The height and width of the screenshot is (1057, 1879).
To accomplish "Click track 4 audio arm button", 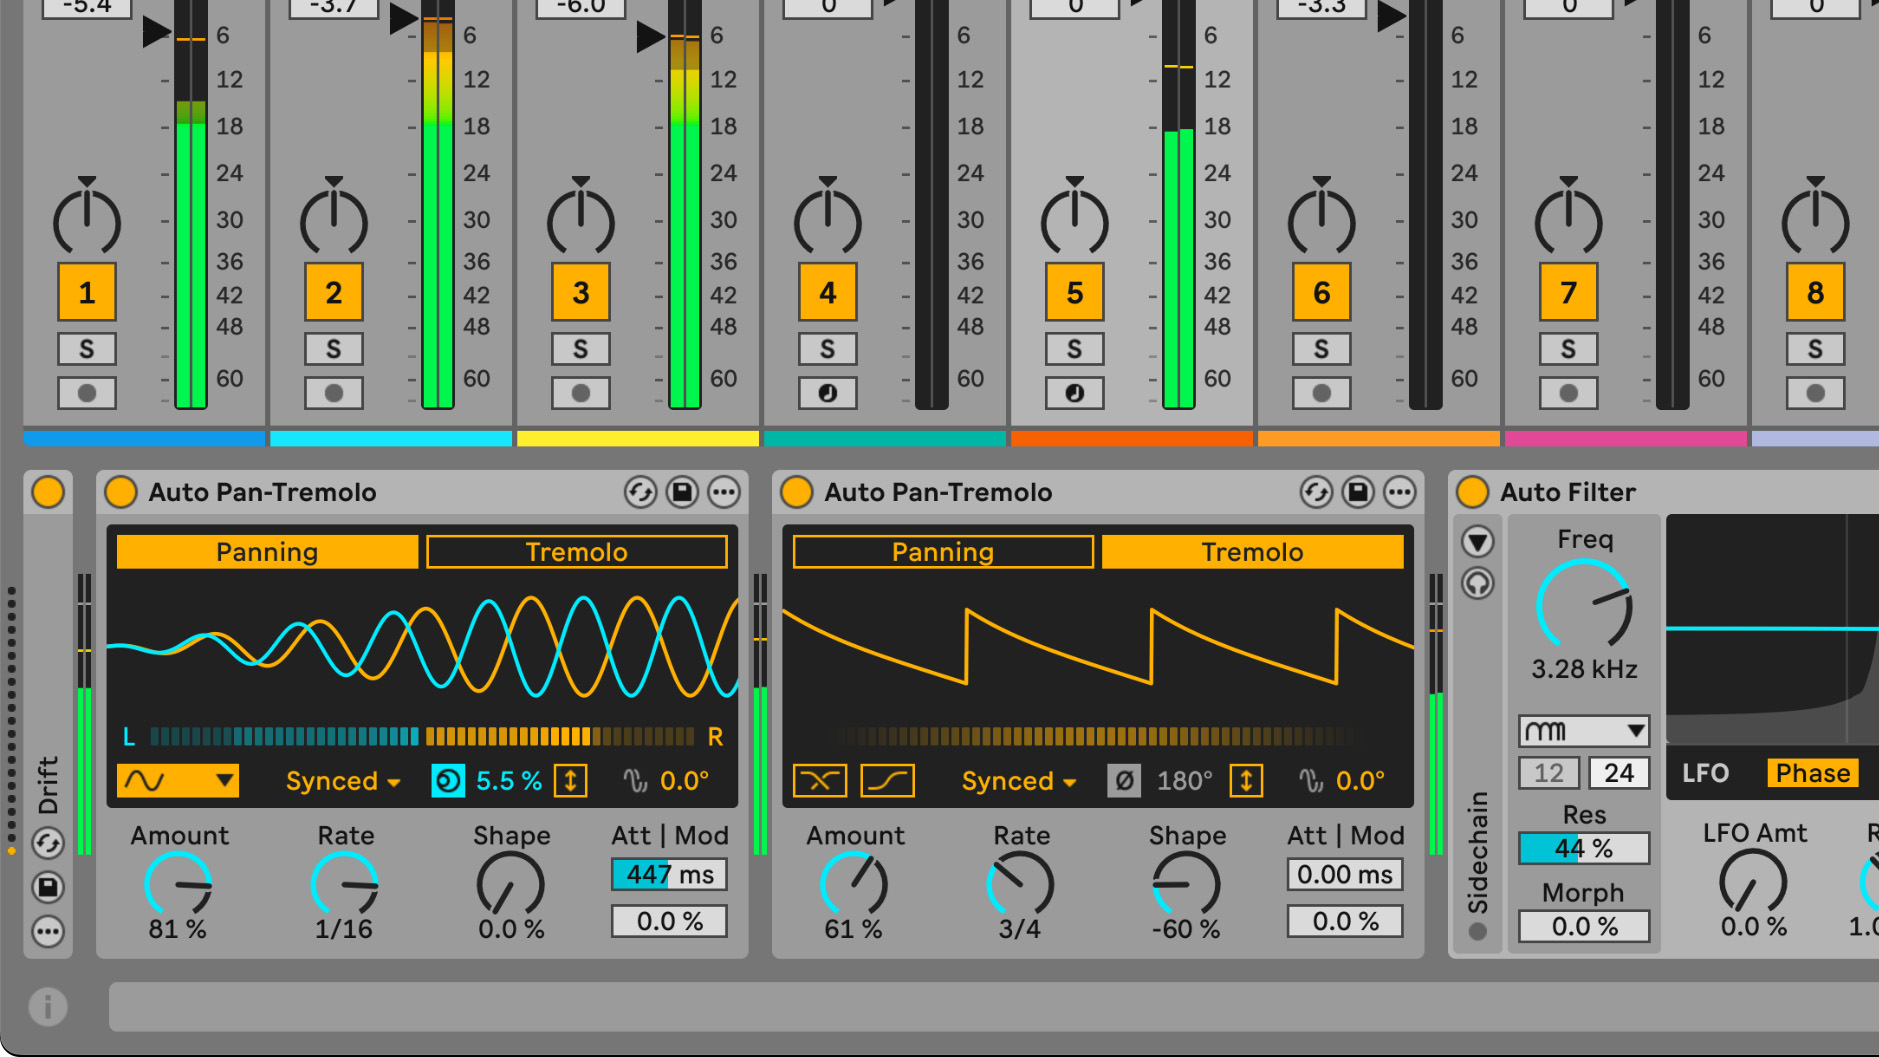I will [828, 393].
